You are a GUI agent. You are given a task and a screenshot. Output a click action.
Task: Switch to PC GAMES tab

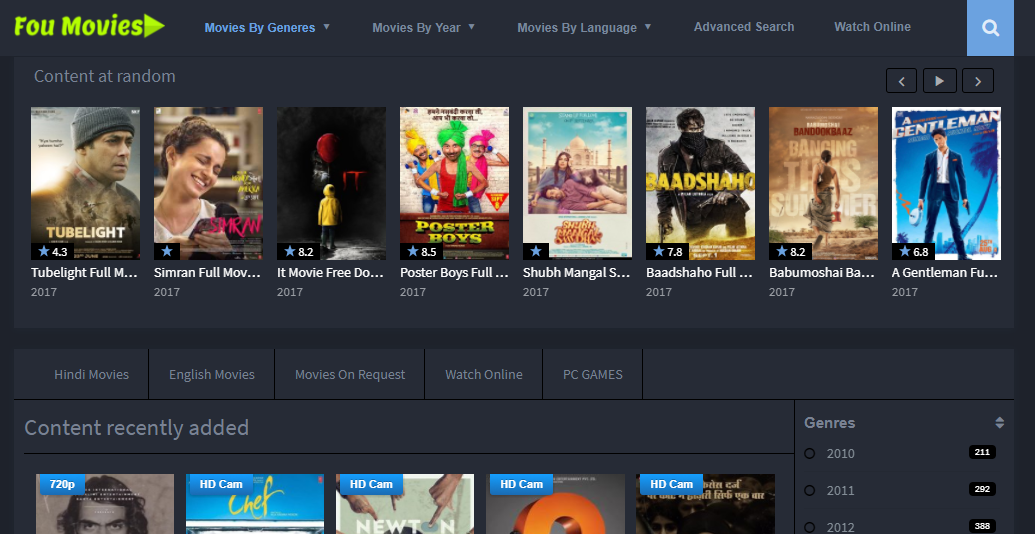593,374
